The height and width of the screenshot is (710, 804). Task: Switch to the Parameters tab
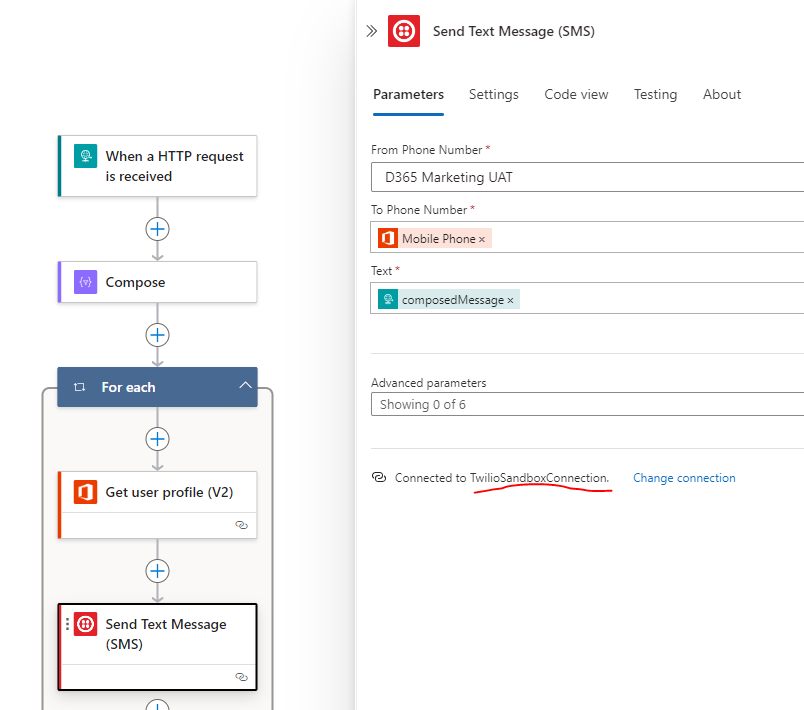(x=408, y=95)
